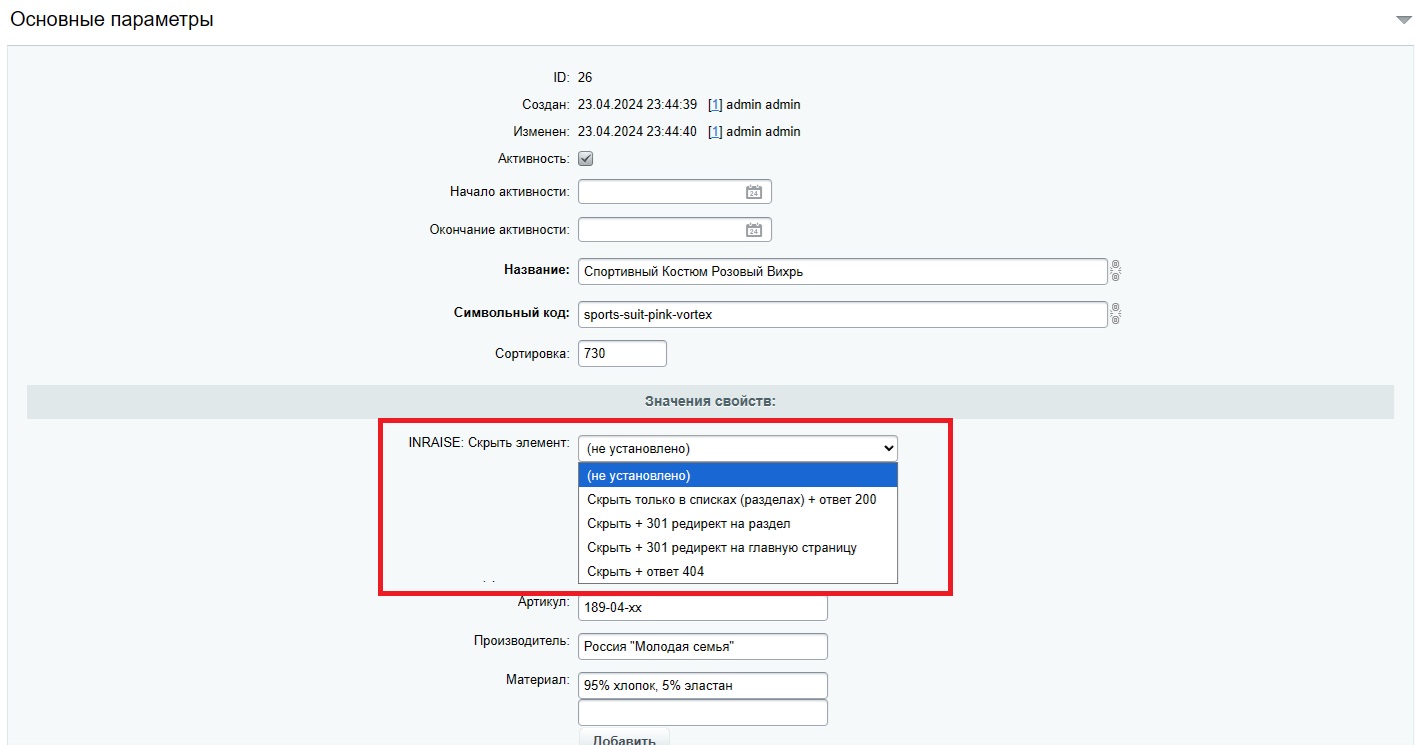This screenshot has width=1424, height=745.
Task: Open calendar picker for Начало активности
Action: 754,192
